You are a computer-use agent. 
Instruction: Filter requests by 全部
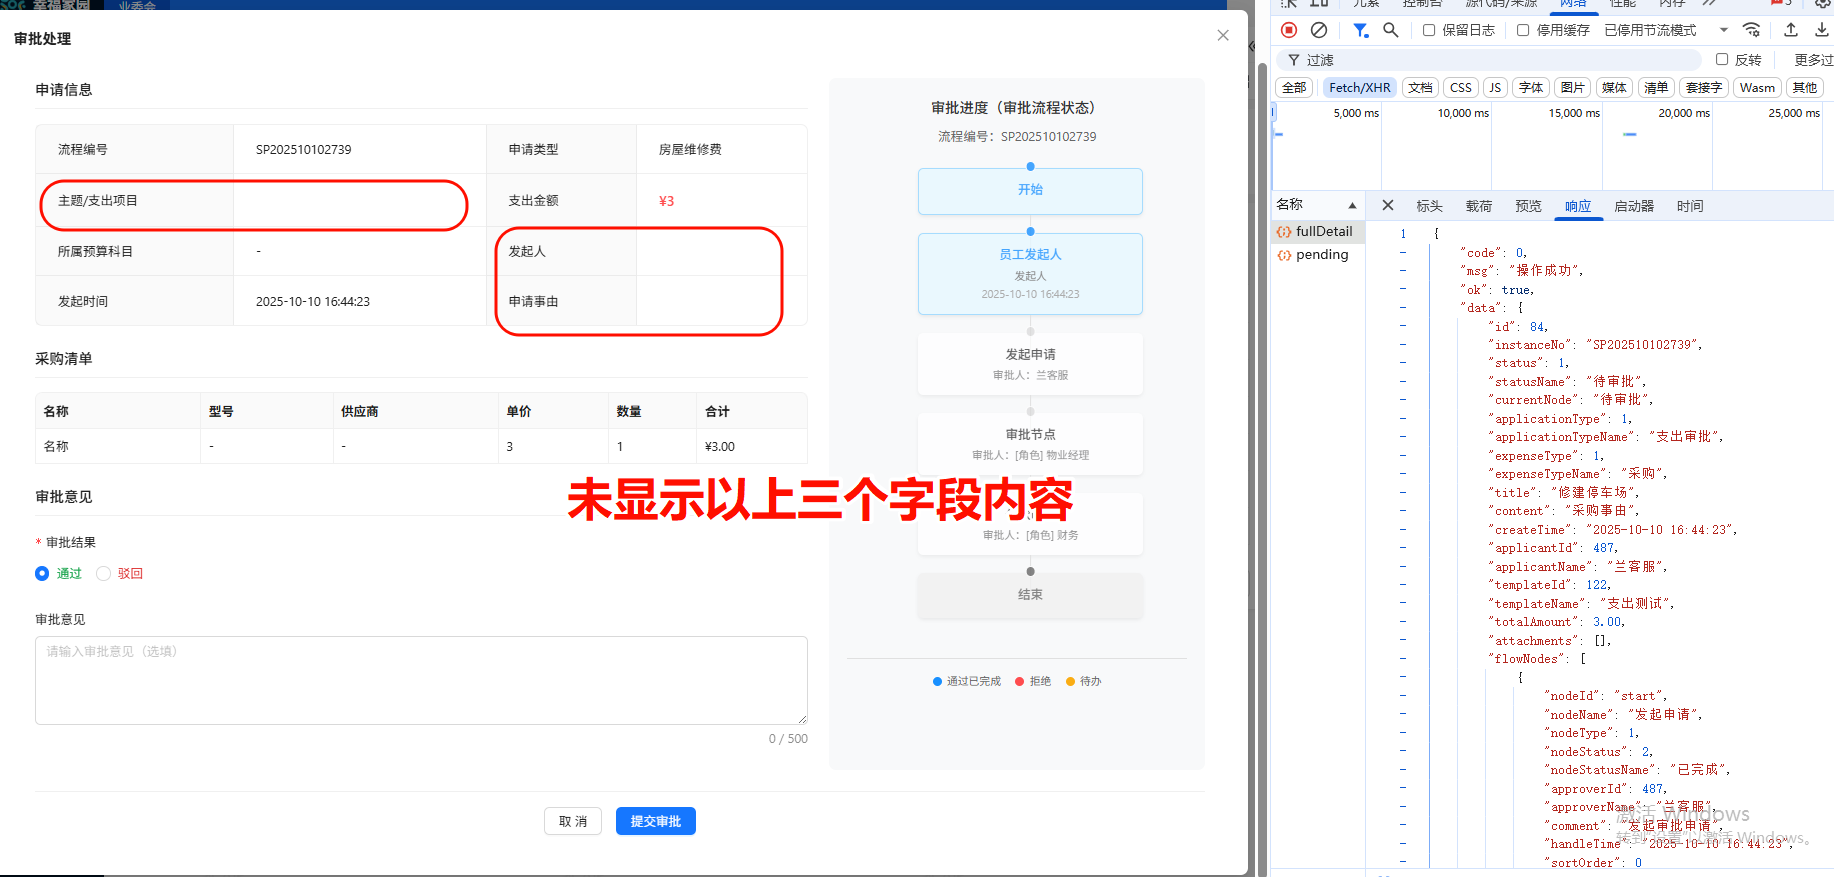point(1294,87)
